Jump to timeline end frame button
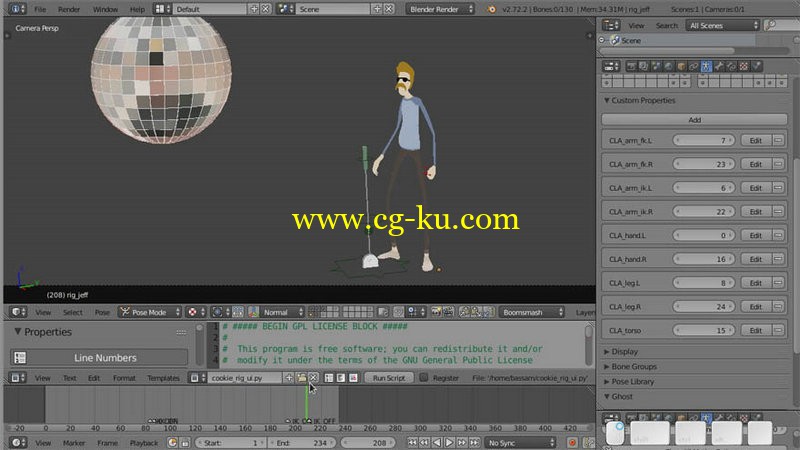800x450 pixels. pos(474,442)
